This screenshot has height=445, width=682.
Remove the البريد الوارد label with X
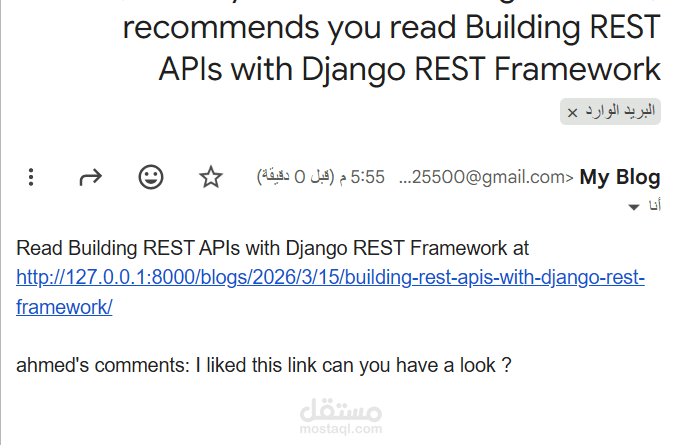pos(572,113)
